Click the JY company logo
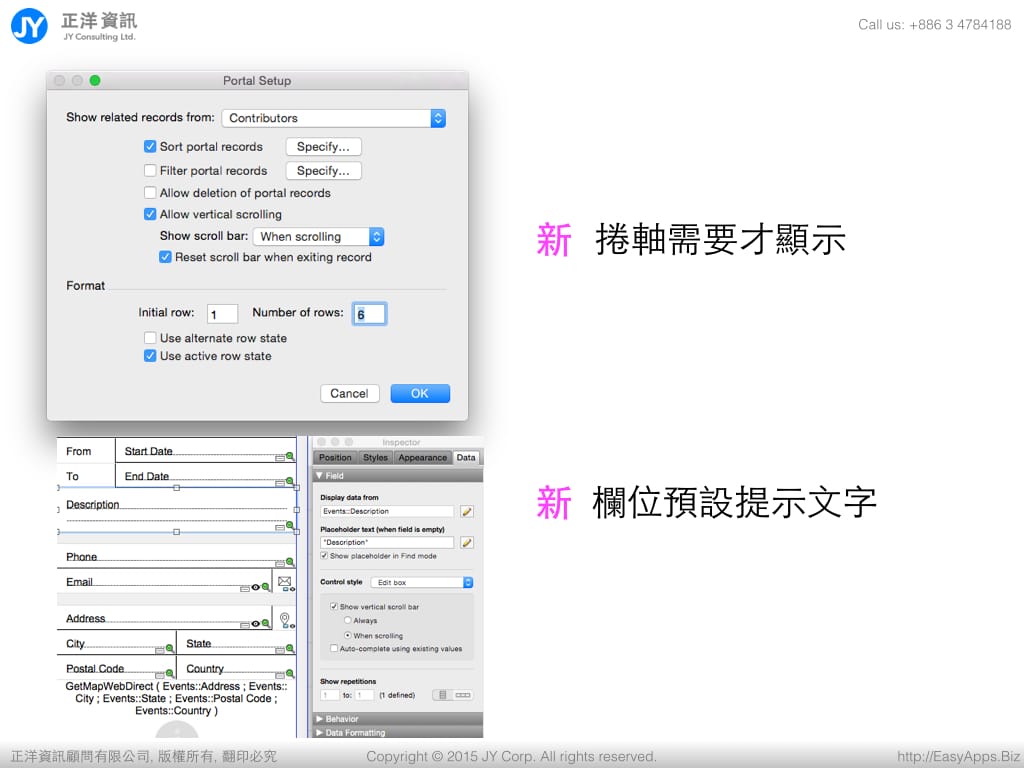Screen dimensions: 1024x768 click(x=29, y=25)
